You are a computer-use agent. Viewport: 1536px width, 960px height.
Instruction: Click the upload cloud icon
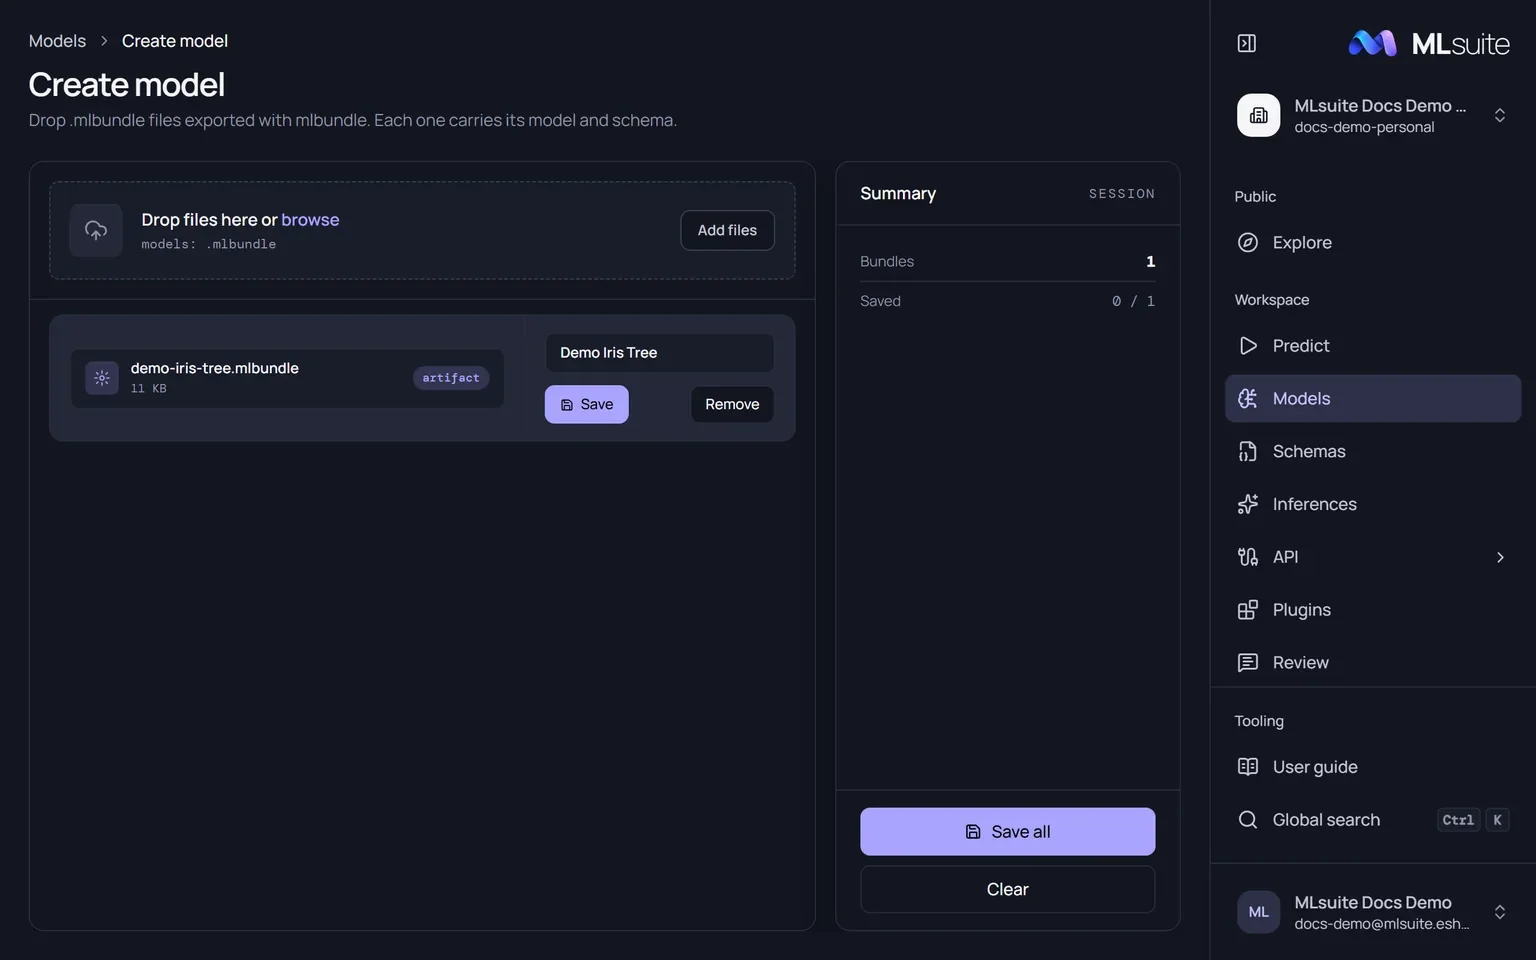point(96,230)
